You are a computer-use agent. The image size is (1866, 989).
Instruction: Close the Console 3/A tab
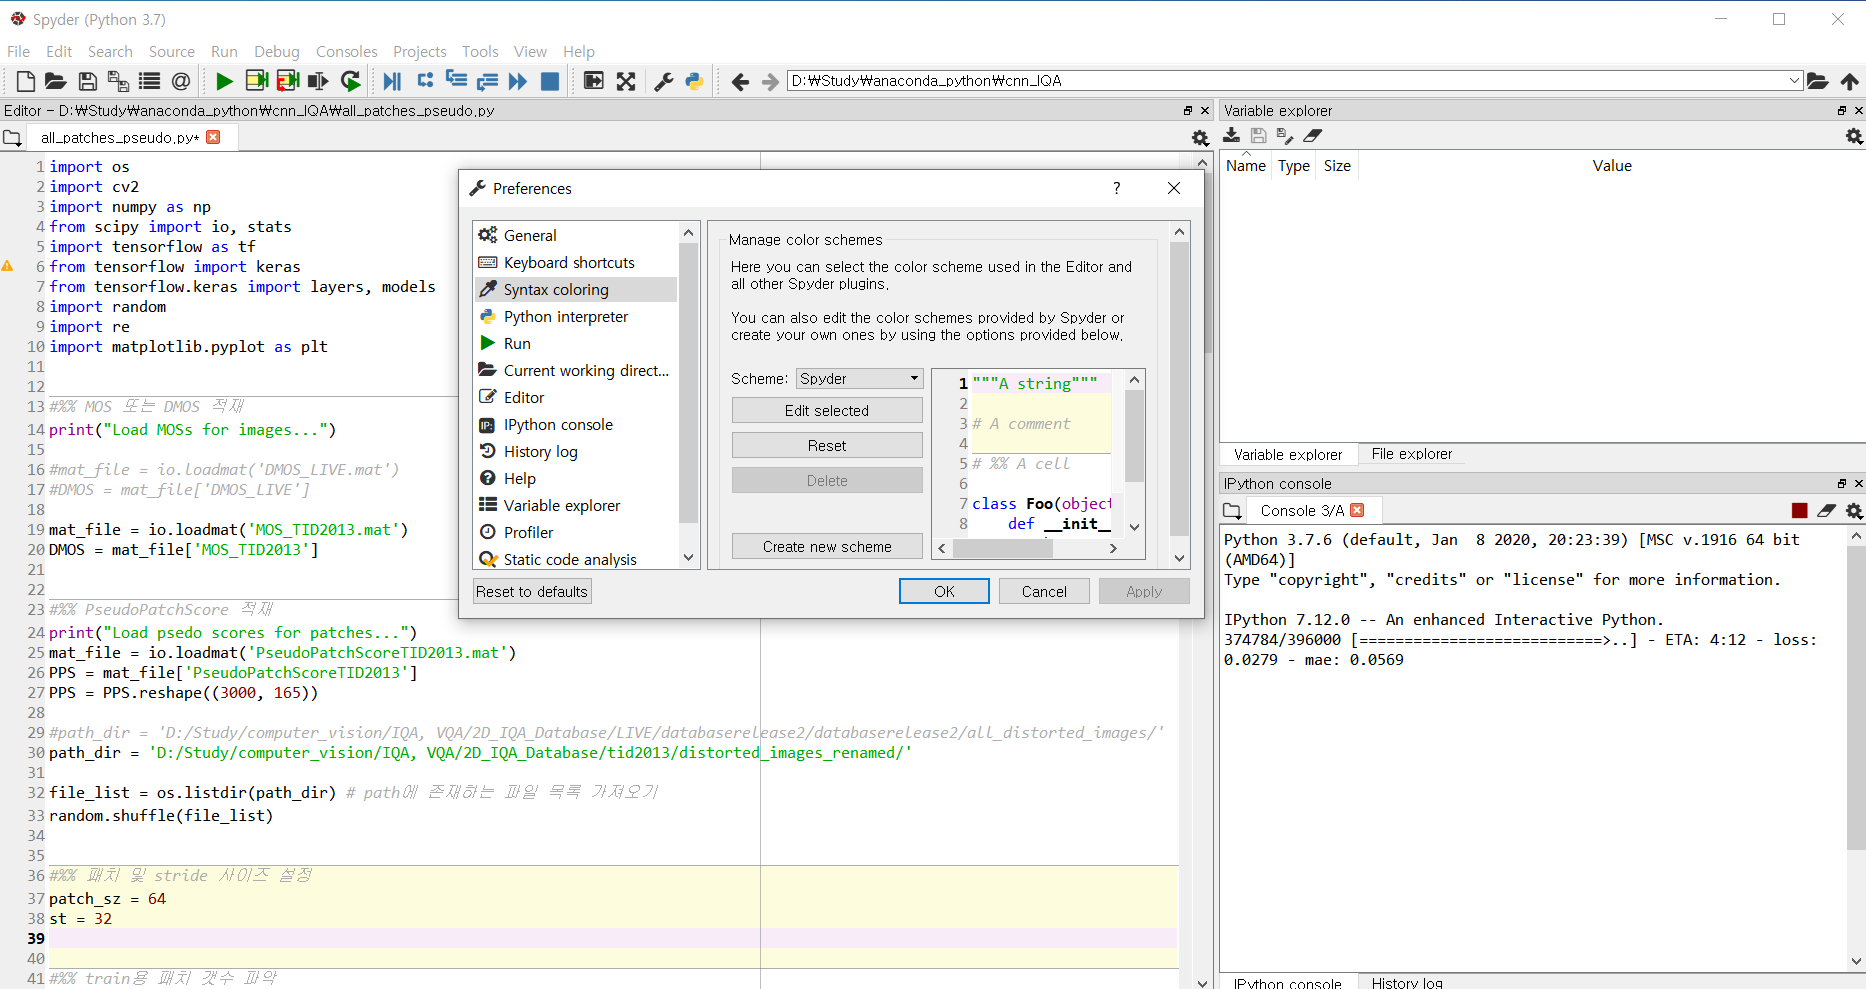pos(1357,510)
